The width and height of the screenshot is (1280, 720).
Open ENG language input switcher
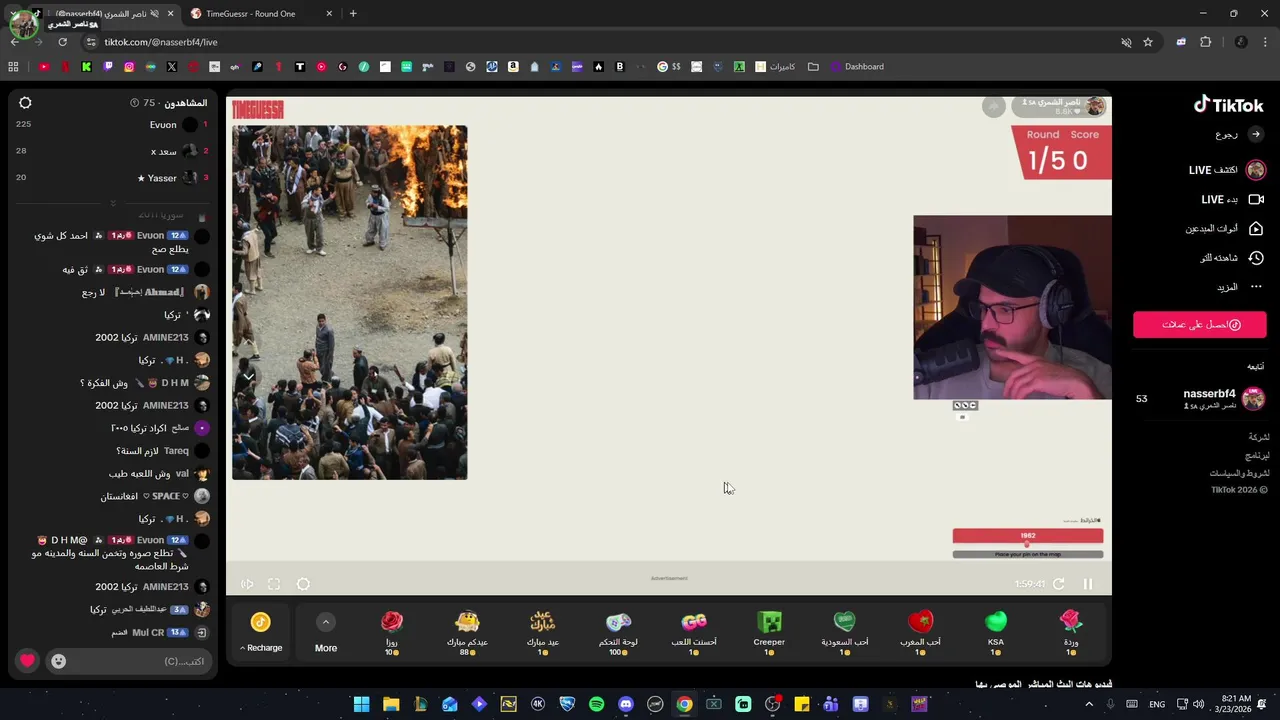pos(1157,704)
